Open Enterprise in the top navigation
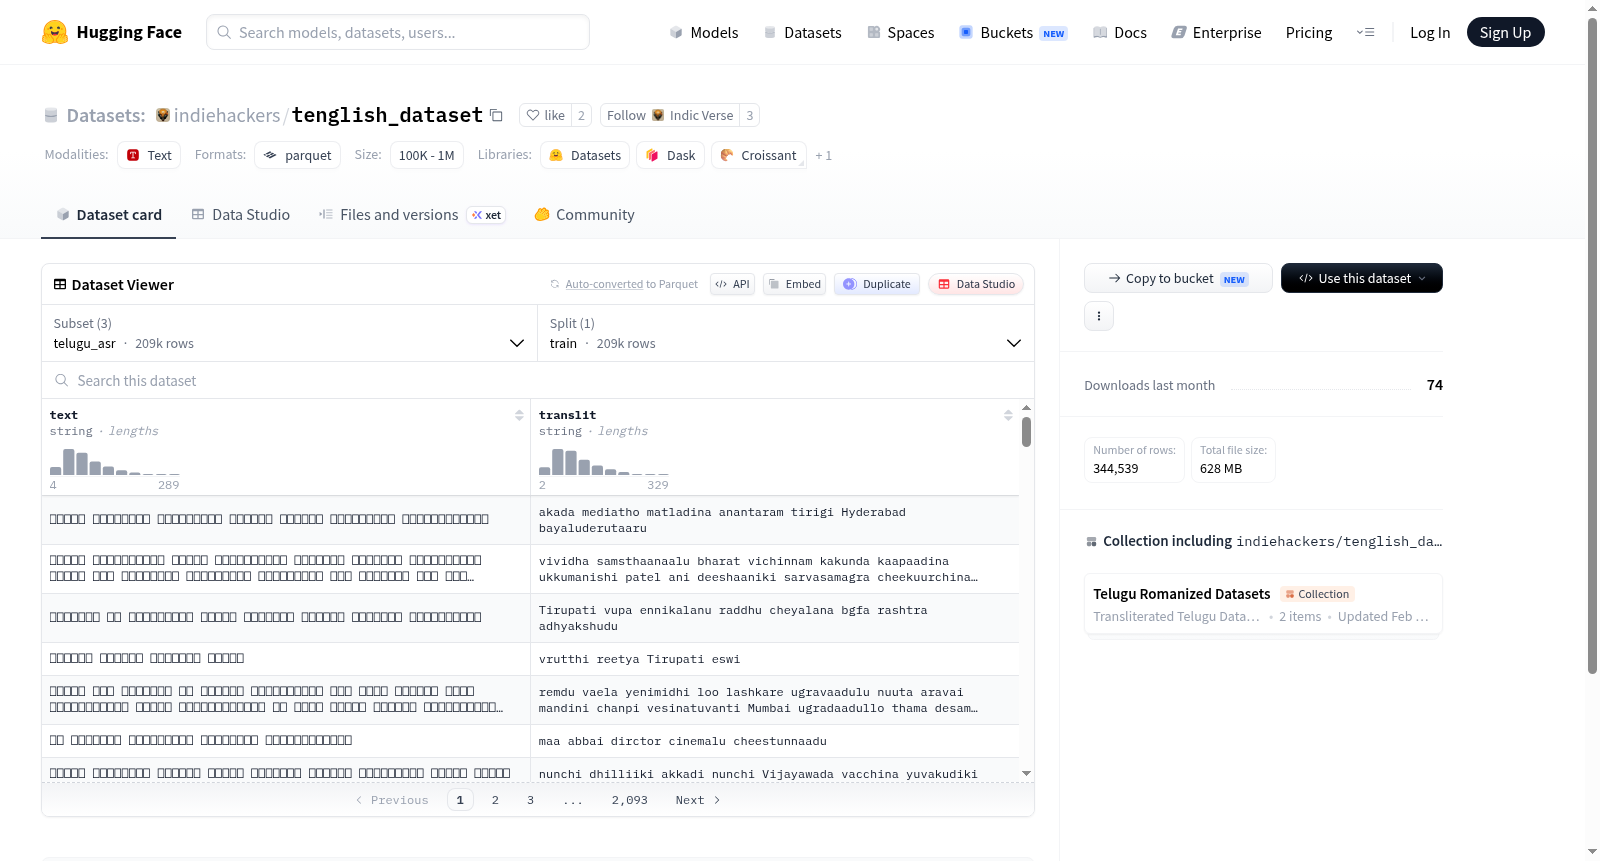1600x861 pixels. click(x=1216, y=32)
